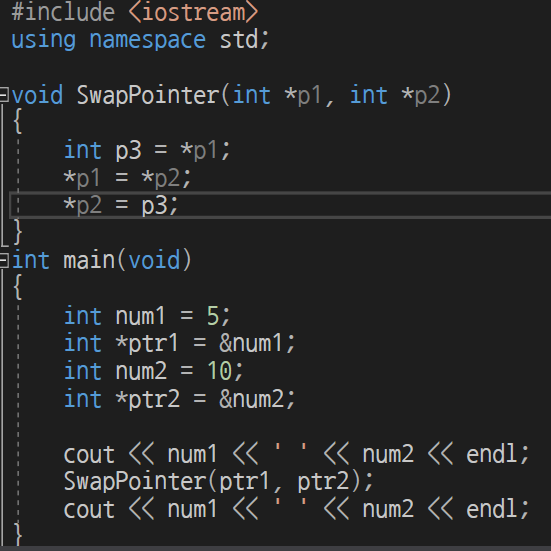Click 'int num1 = 5;' line
Image resolution: width=551 pixels, height=551 pixels.
click(147, 316)
